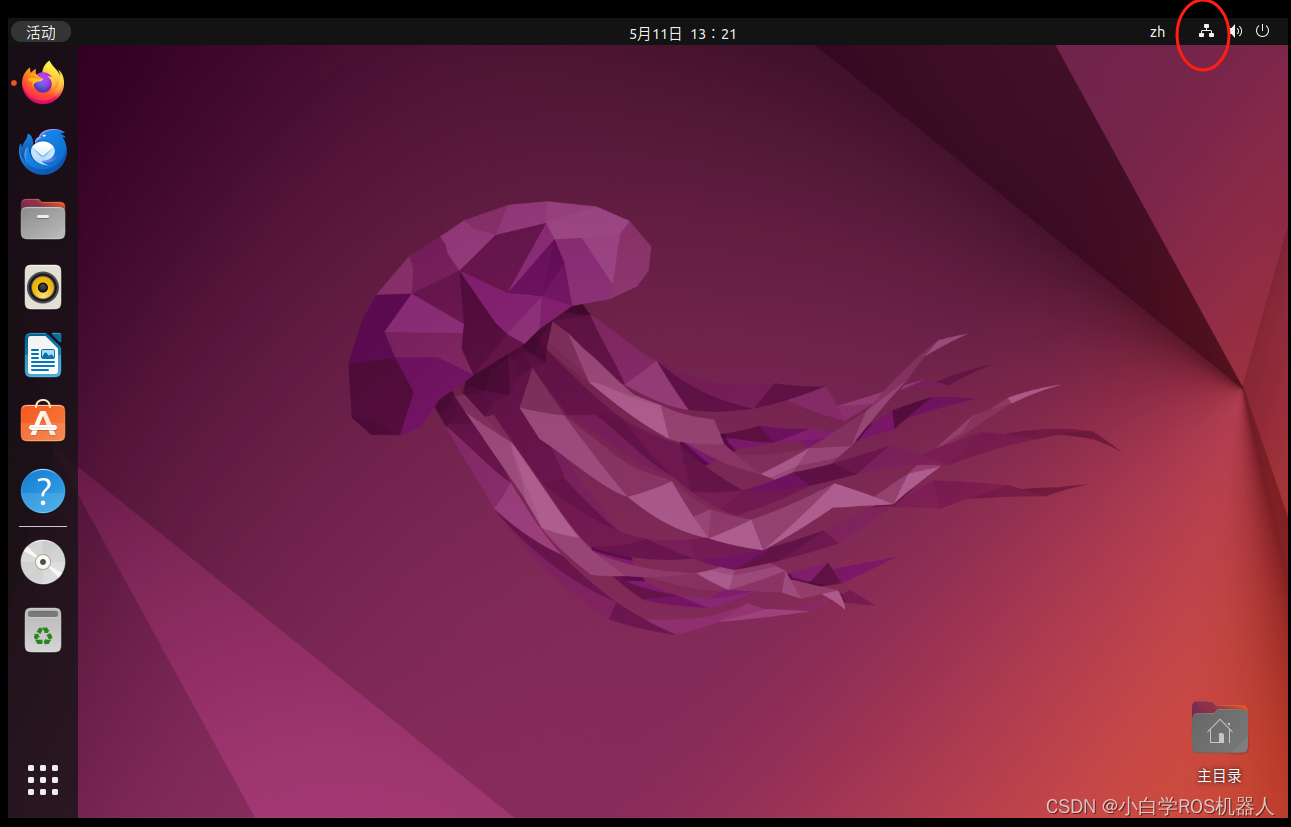
Task: Launch Firefox from the dock
Action: pyautogui.click(x=43, y=83)
